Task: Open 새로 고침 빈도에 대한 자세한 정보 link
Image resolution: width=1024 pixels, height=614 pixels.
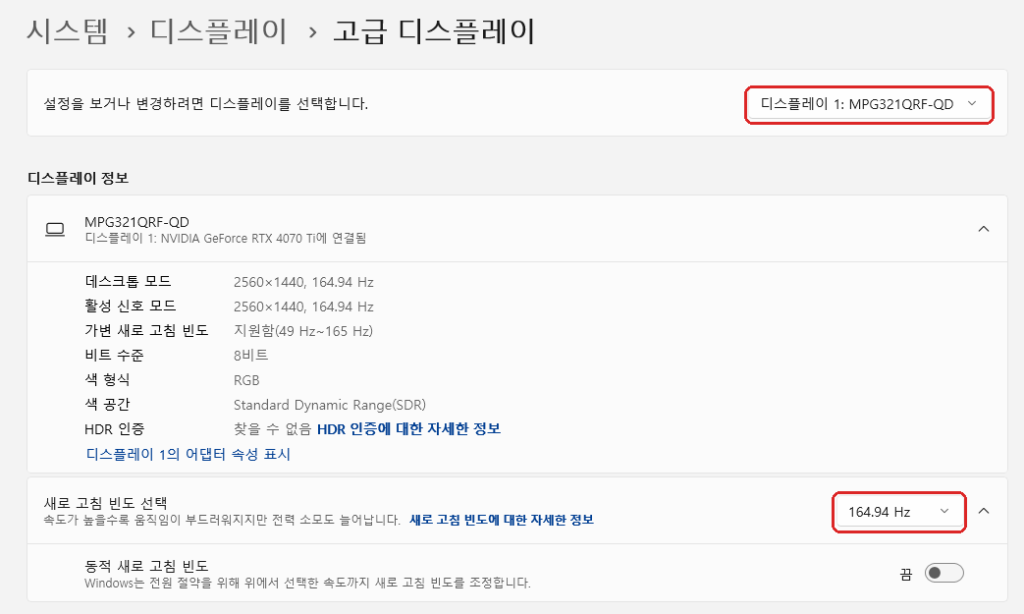Action: click(502, 520)
